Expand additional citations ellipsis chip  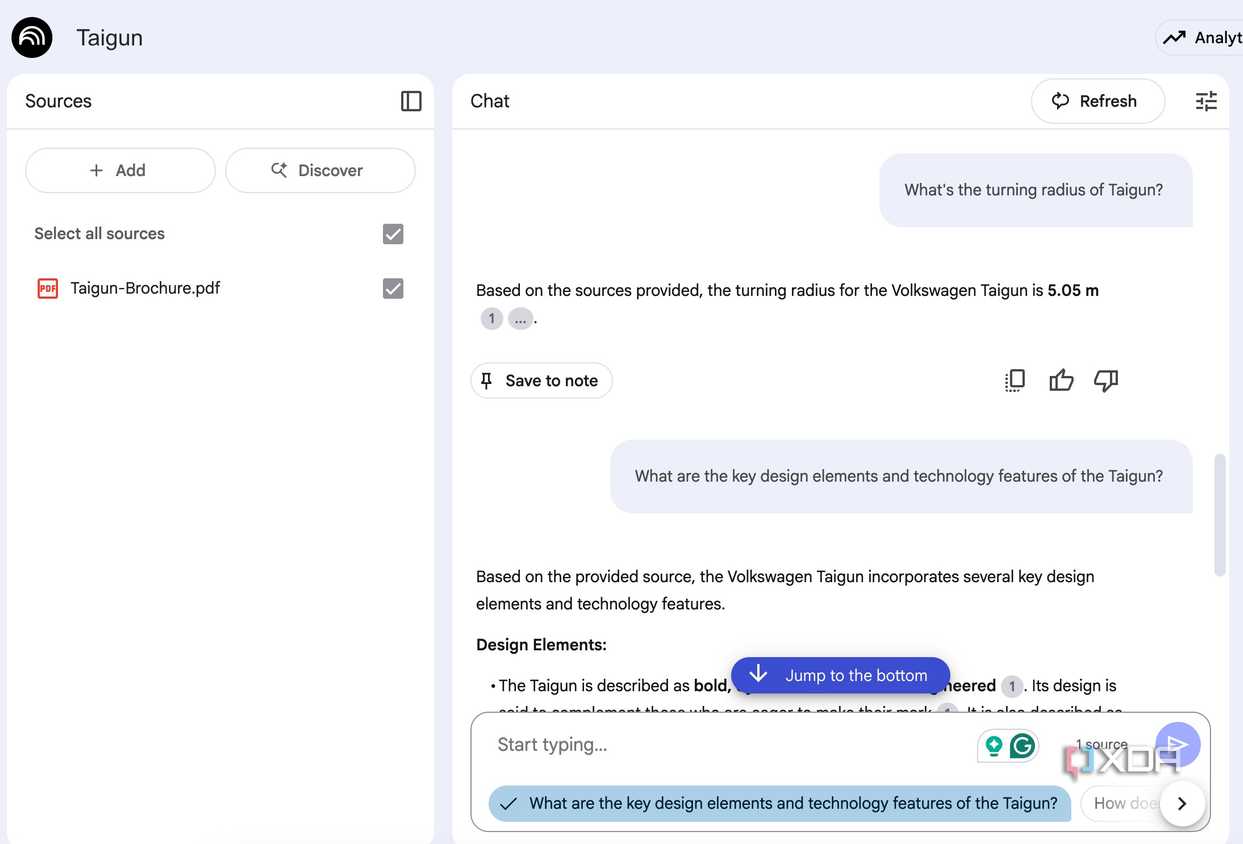pos(520,319)
